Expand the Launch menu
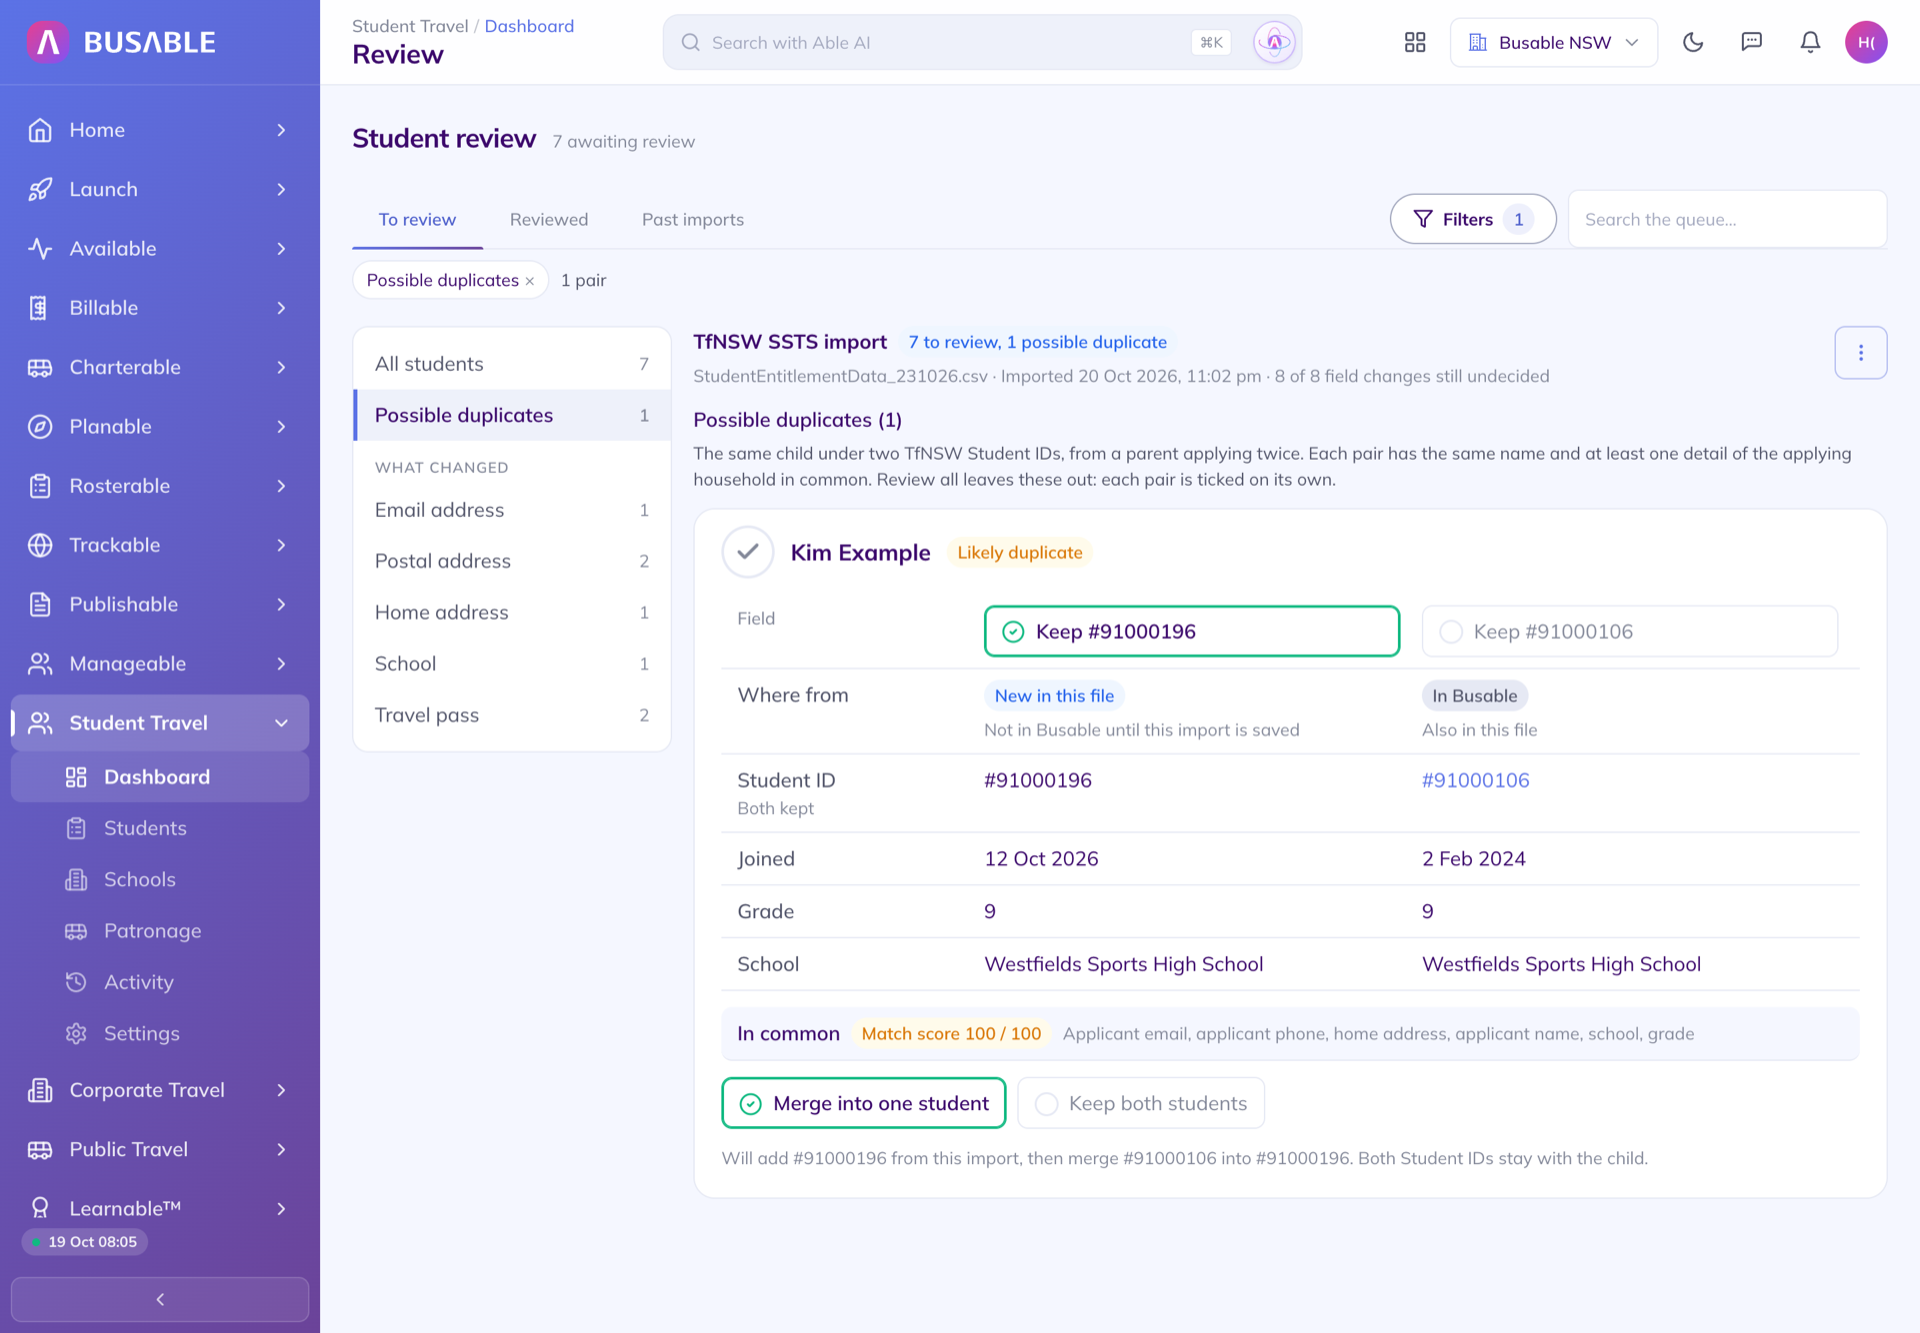 [x=281, y=189]
